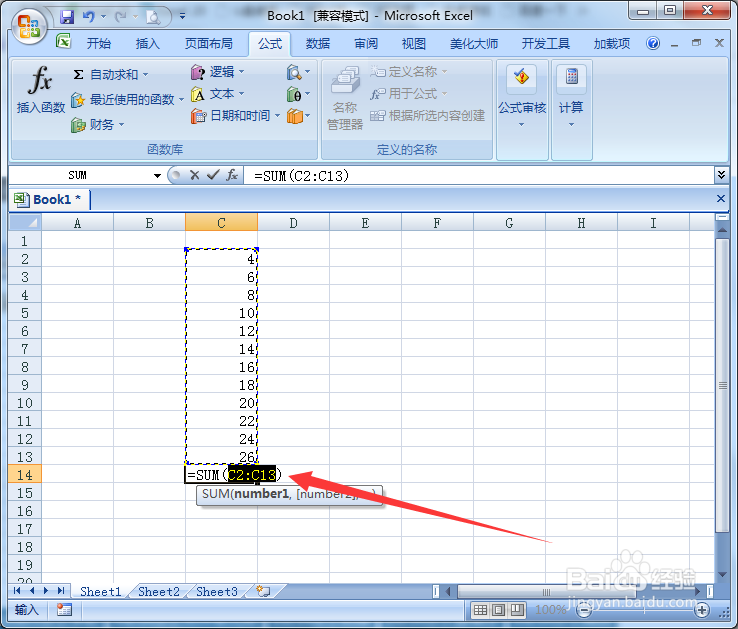
Task: Open the Customize Quick Access Toolbar dropdown
Action: tap(182, 17)
